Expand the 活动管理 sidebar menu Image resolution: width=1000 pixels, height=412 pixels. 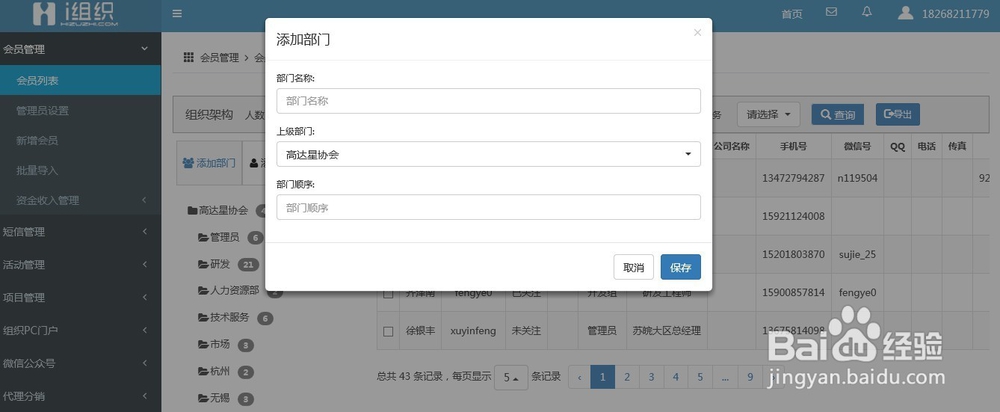80,265
